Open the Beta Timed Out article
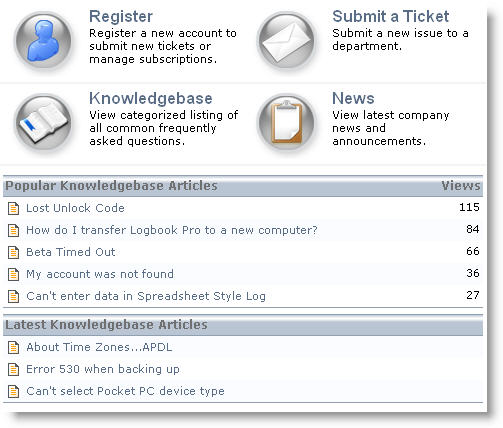This screenshot has height=428, width=503. pos(71,252)
